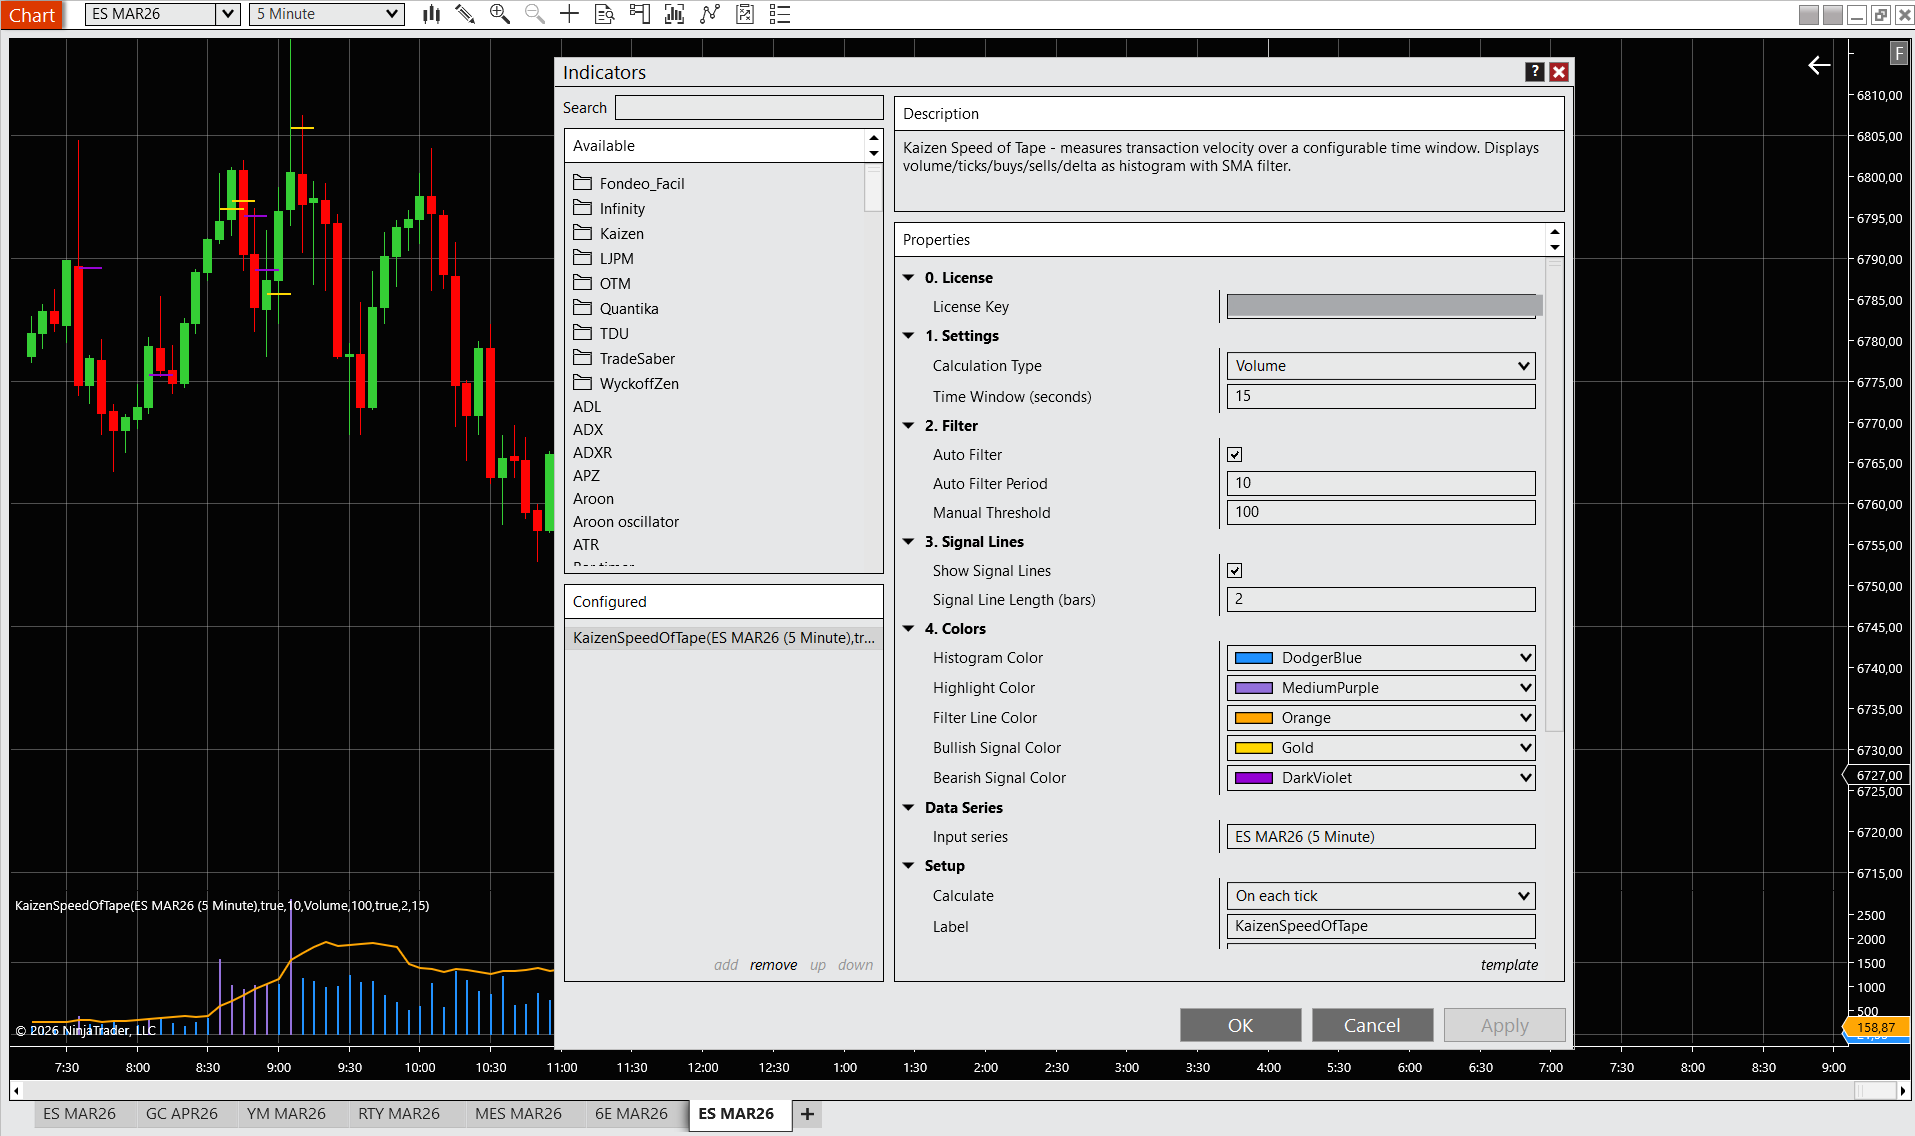The height and width of the screenshot is (1136, 1915).
Task: Uncheck the Auto Filter checkbox
Action: pos(1235,455)
